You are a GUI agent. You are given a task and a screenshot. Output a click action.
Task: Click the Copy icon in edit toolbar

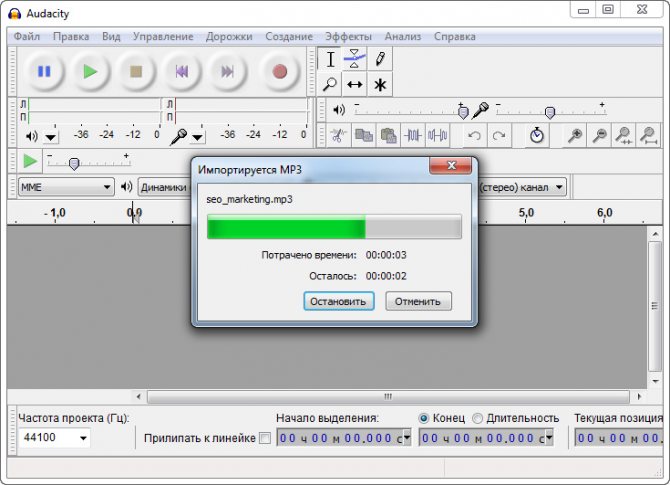click(x=364, y=135)
